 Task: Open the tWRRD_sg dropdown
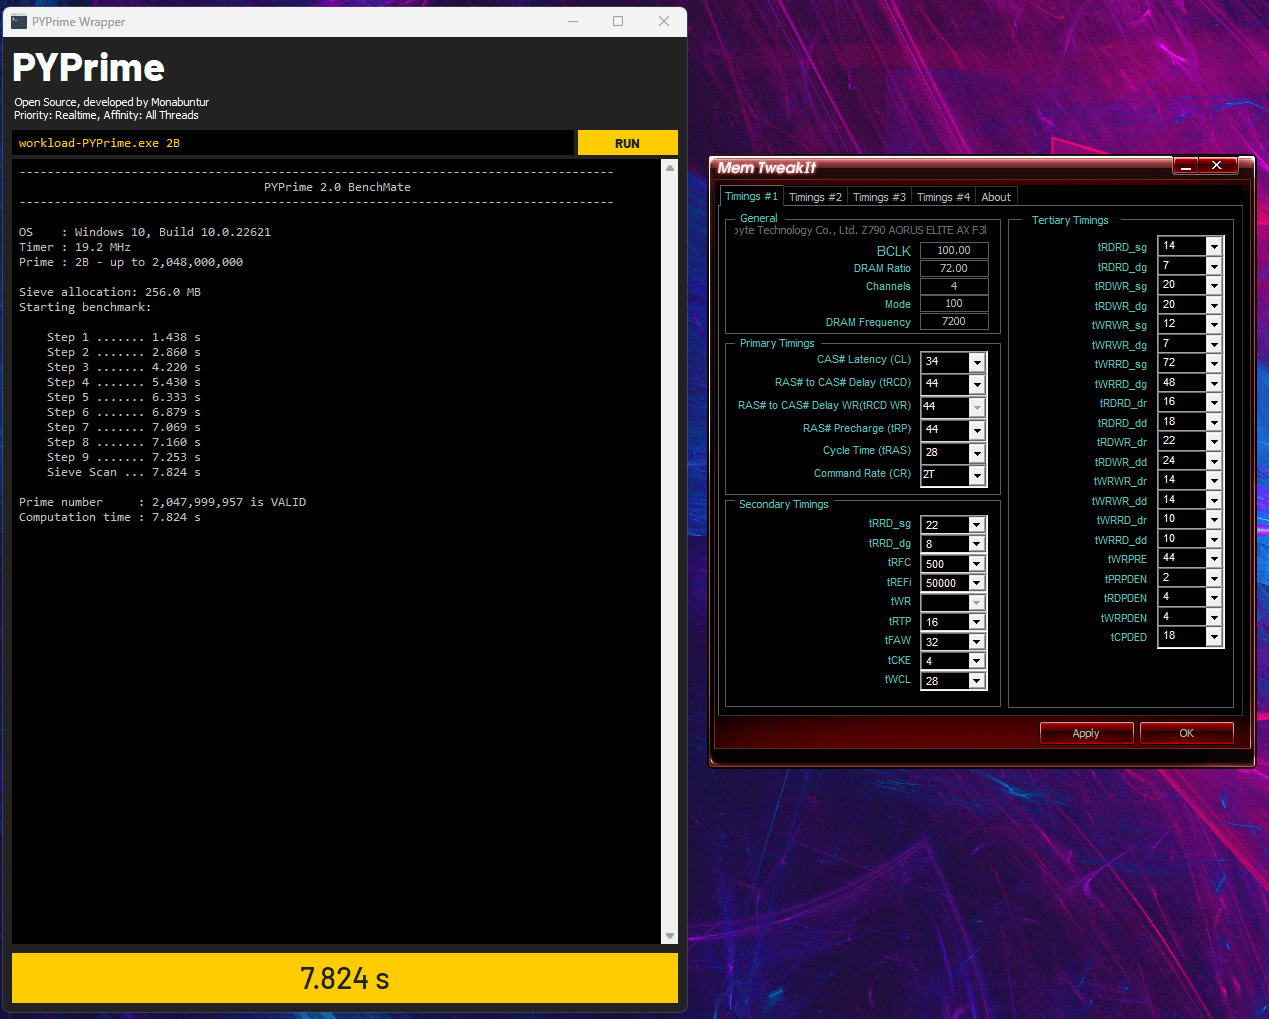[x=1214, y=364]
